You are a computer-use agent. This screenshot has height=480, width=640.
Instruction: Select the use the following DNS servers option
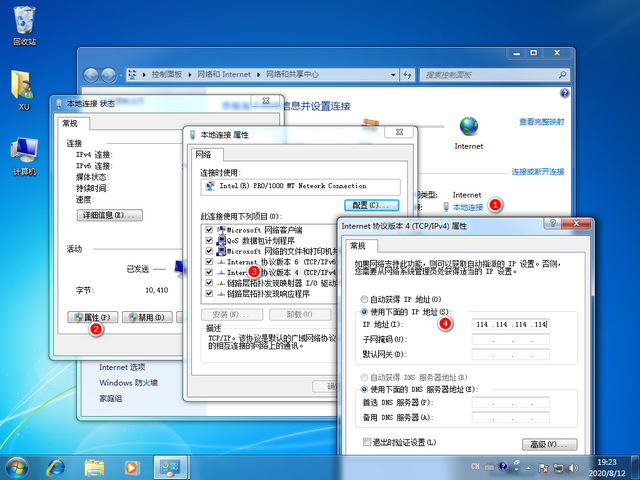pyautogui.click(x=365, y=389)
